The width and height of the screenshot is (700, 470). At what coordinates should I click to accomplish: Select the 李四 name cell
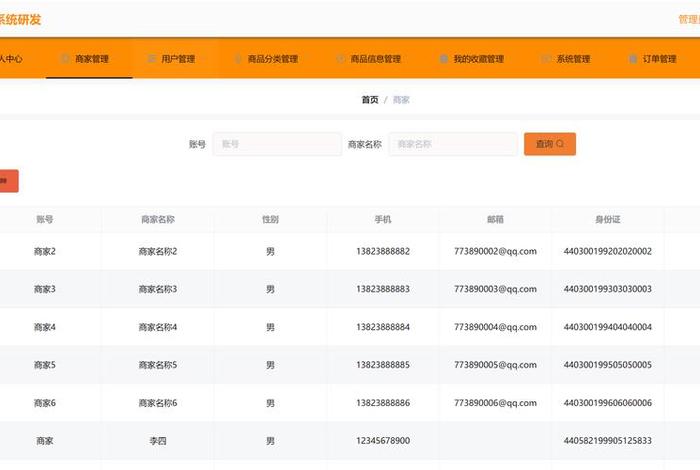(158, 441)
